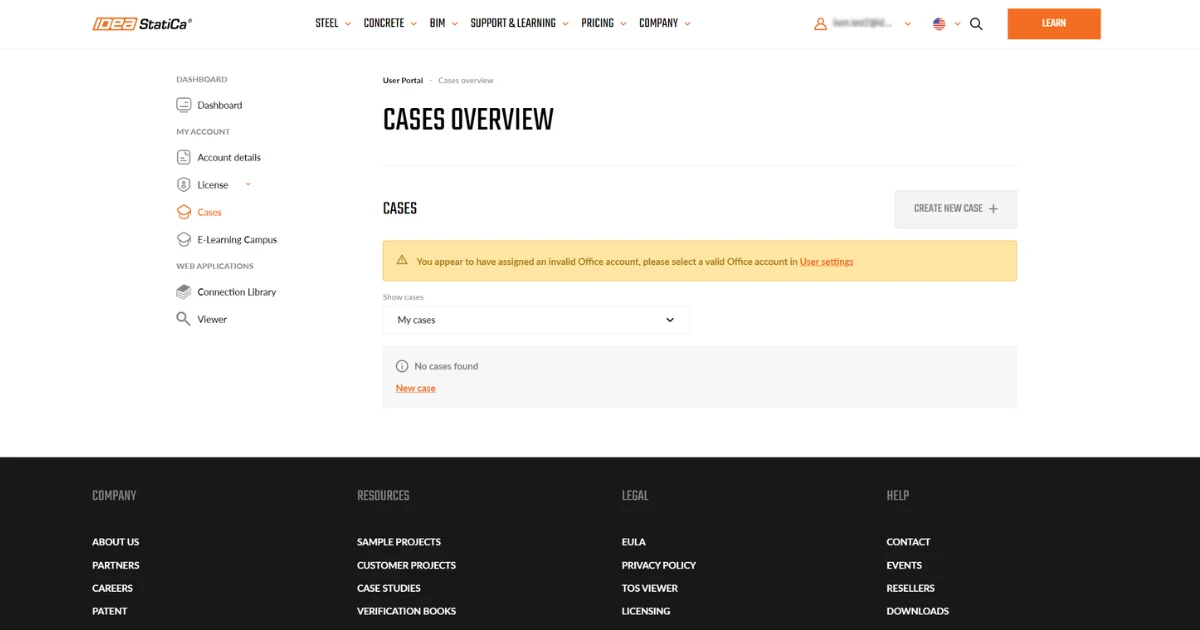The image size is (1200, 630).
Task: Open the language flag selector
Action: click(946, 24)
